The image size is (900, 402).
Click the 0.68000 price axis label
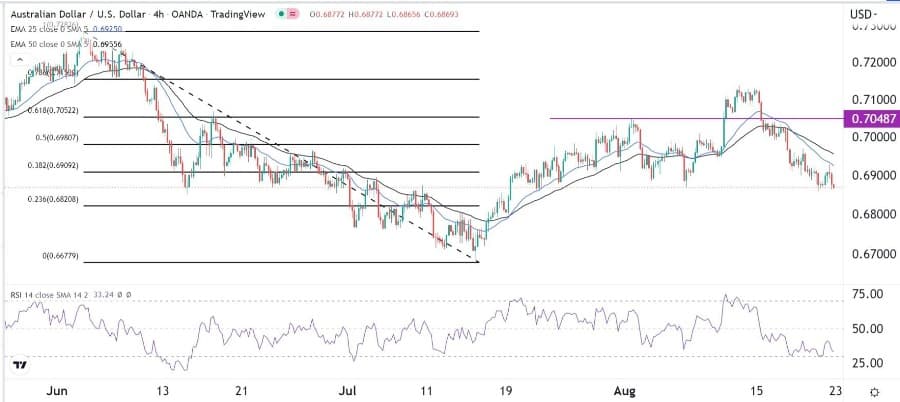pyautogui.click(x=872, y=214)
